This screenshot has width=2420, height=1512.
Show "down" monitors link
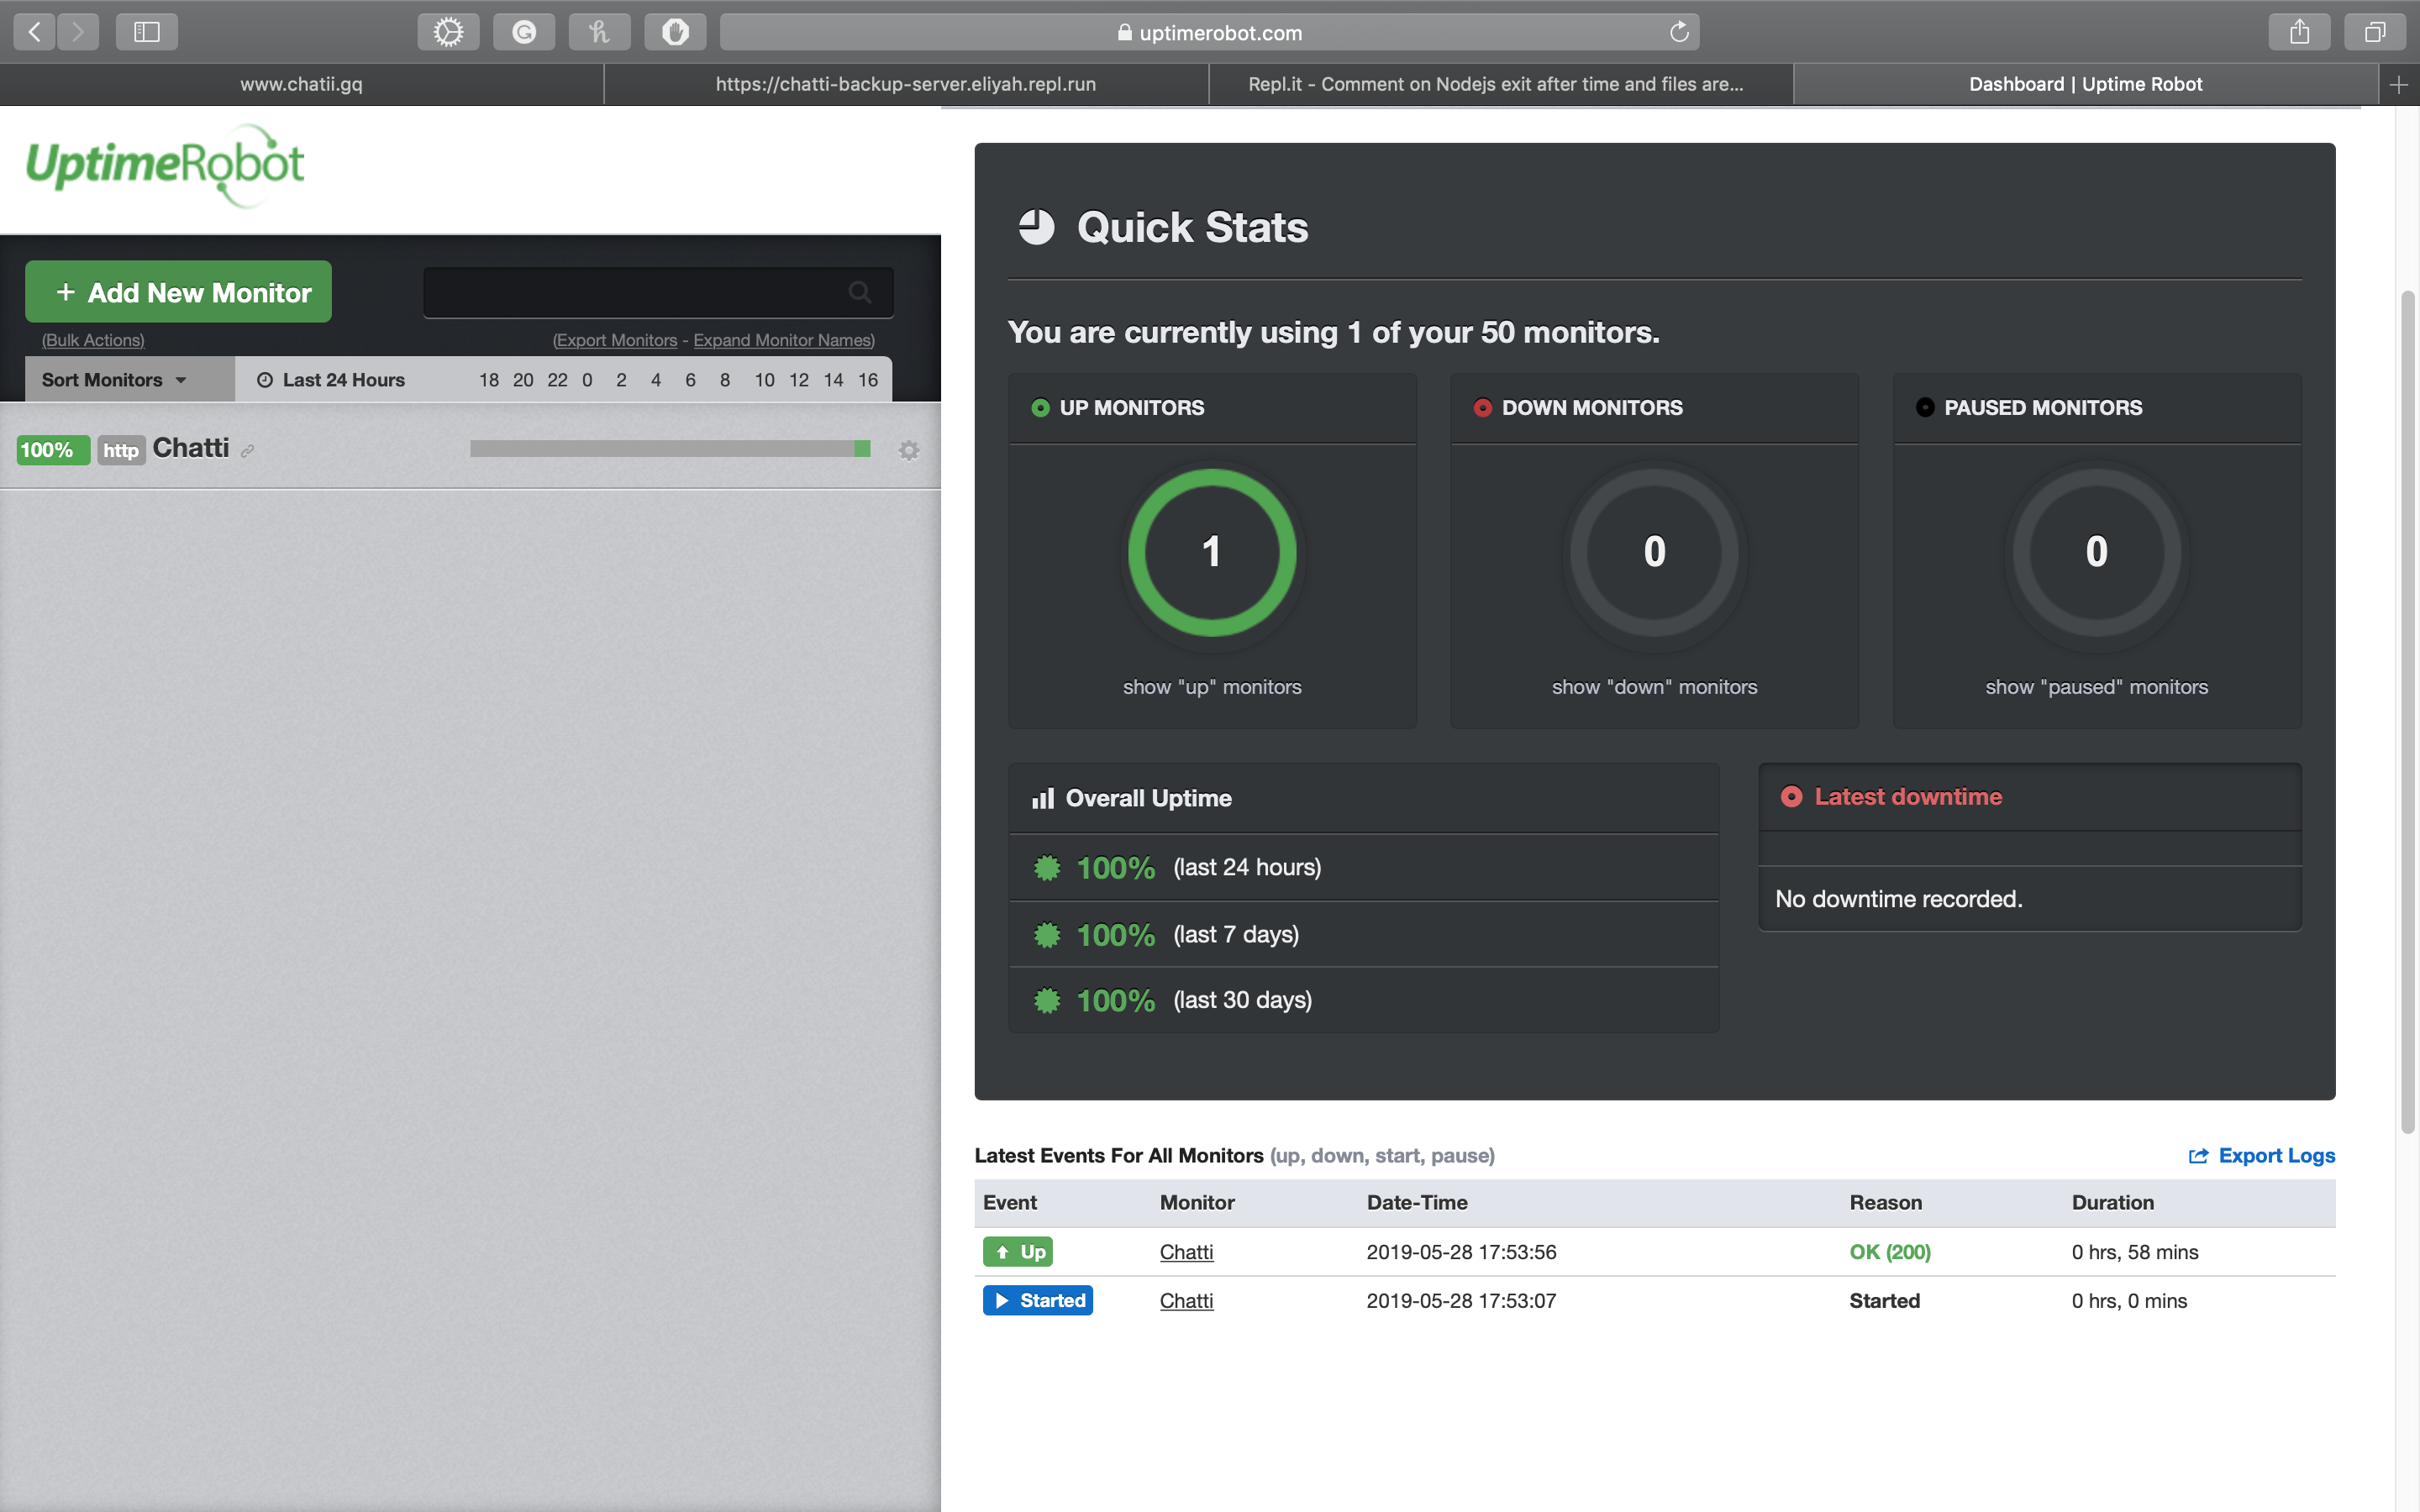(x=1654, y=687)
